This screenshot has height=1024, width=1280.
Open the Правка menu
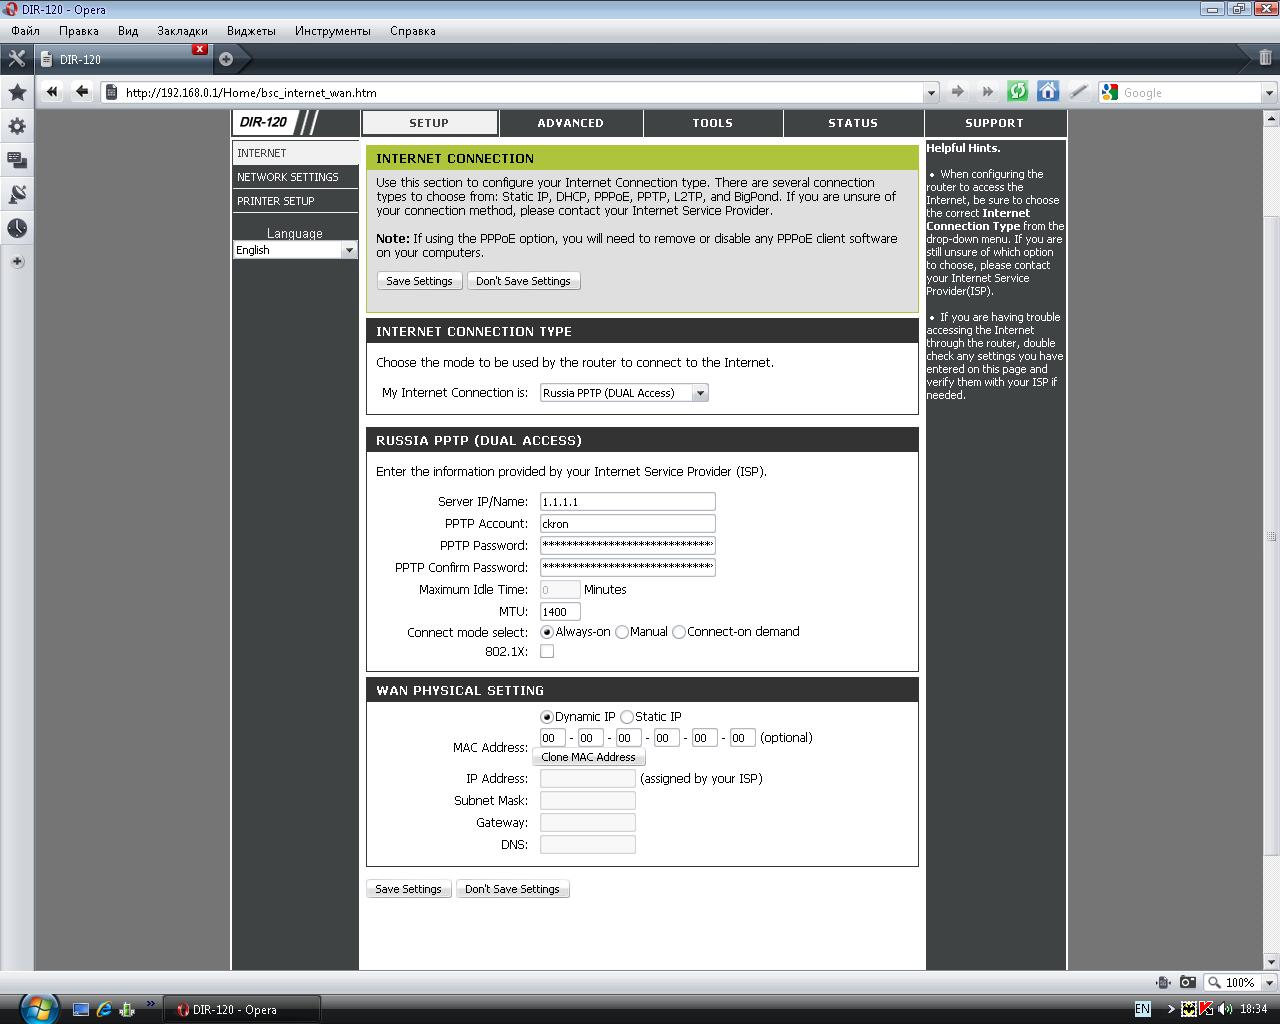(79, 31)
